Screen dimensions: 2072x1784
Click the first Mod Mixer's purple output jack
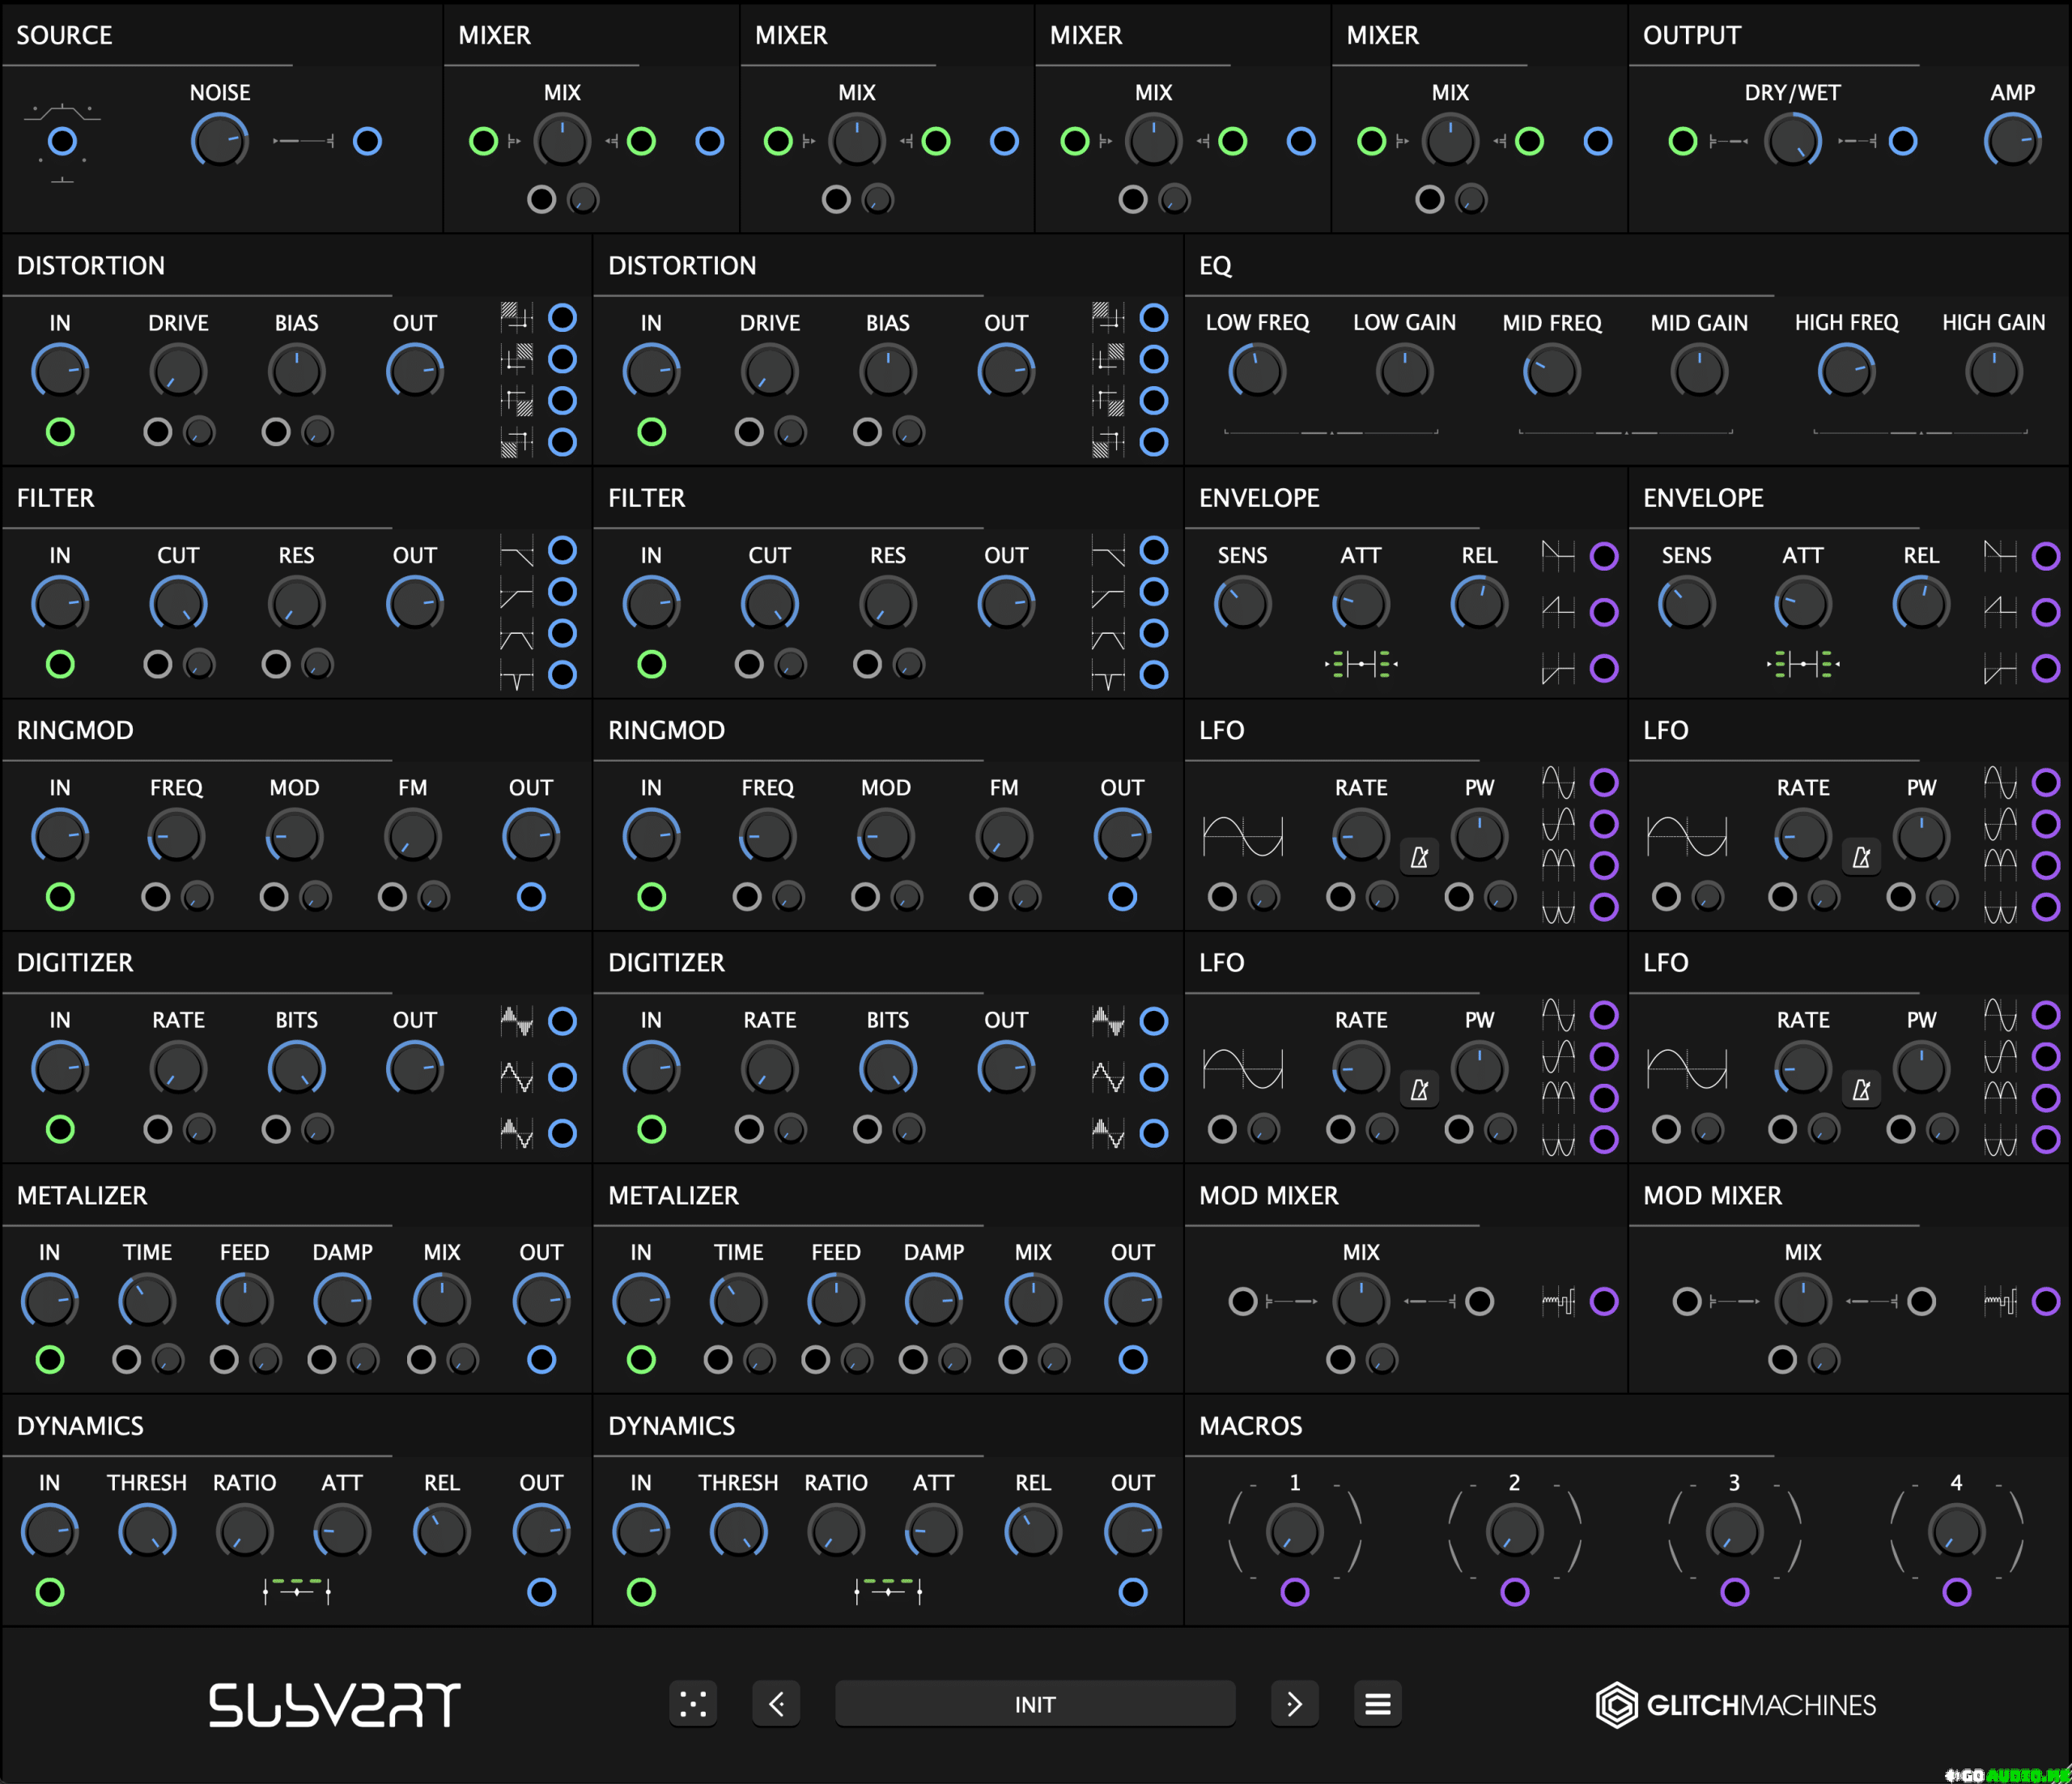(1604, 1301)
